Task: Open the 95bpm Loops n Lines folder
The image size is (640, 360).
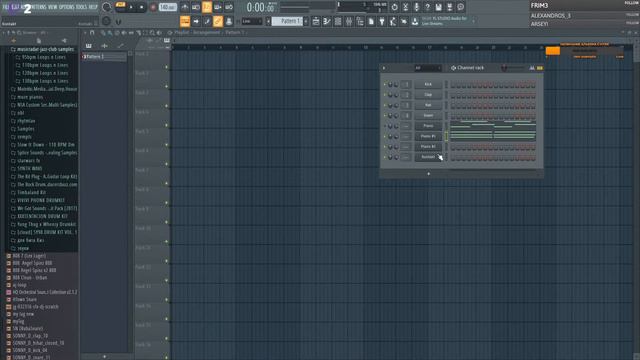Action: tap(43, 57)
